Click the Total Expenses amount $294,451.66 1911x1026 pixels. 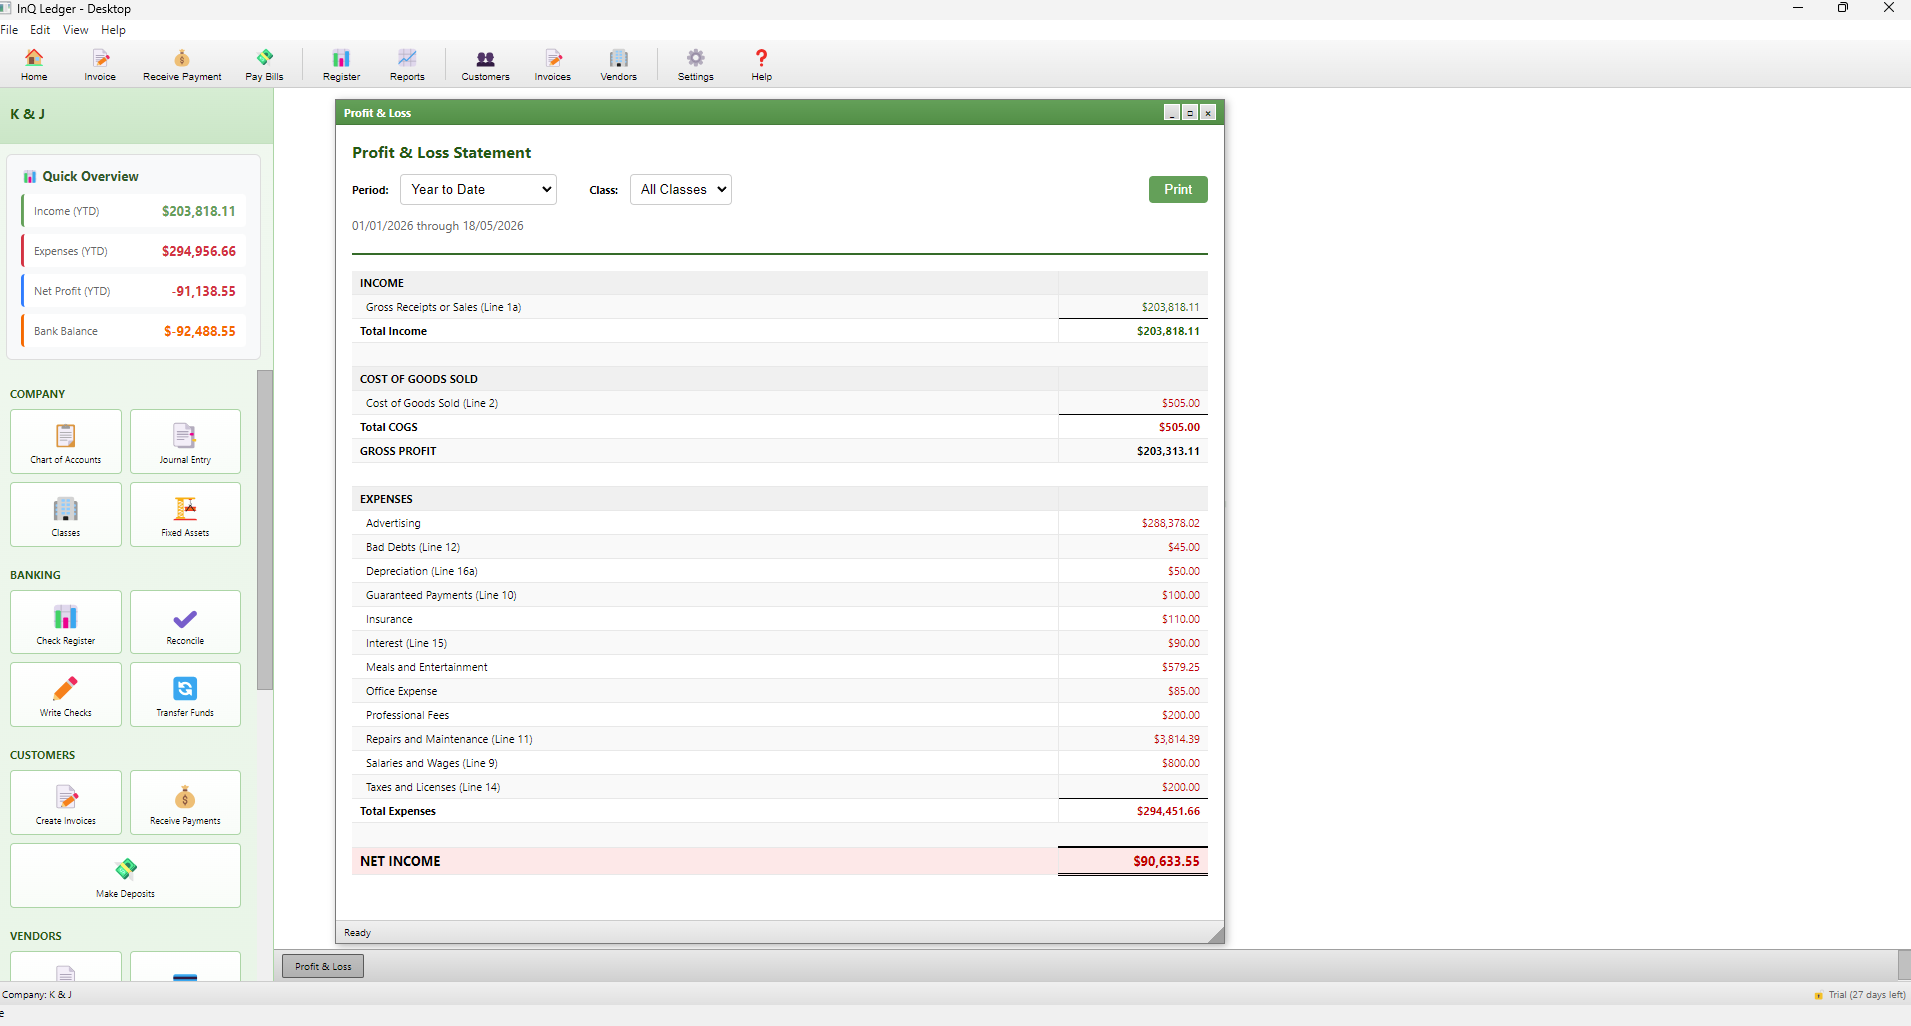pyautogui.click(x=1168, y=811)
